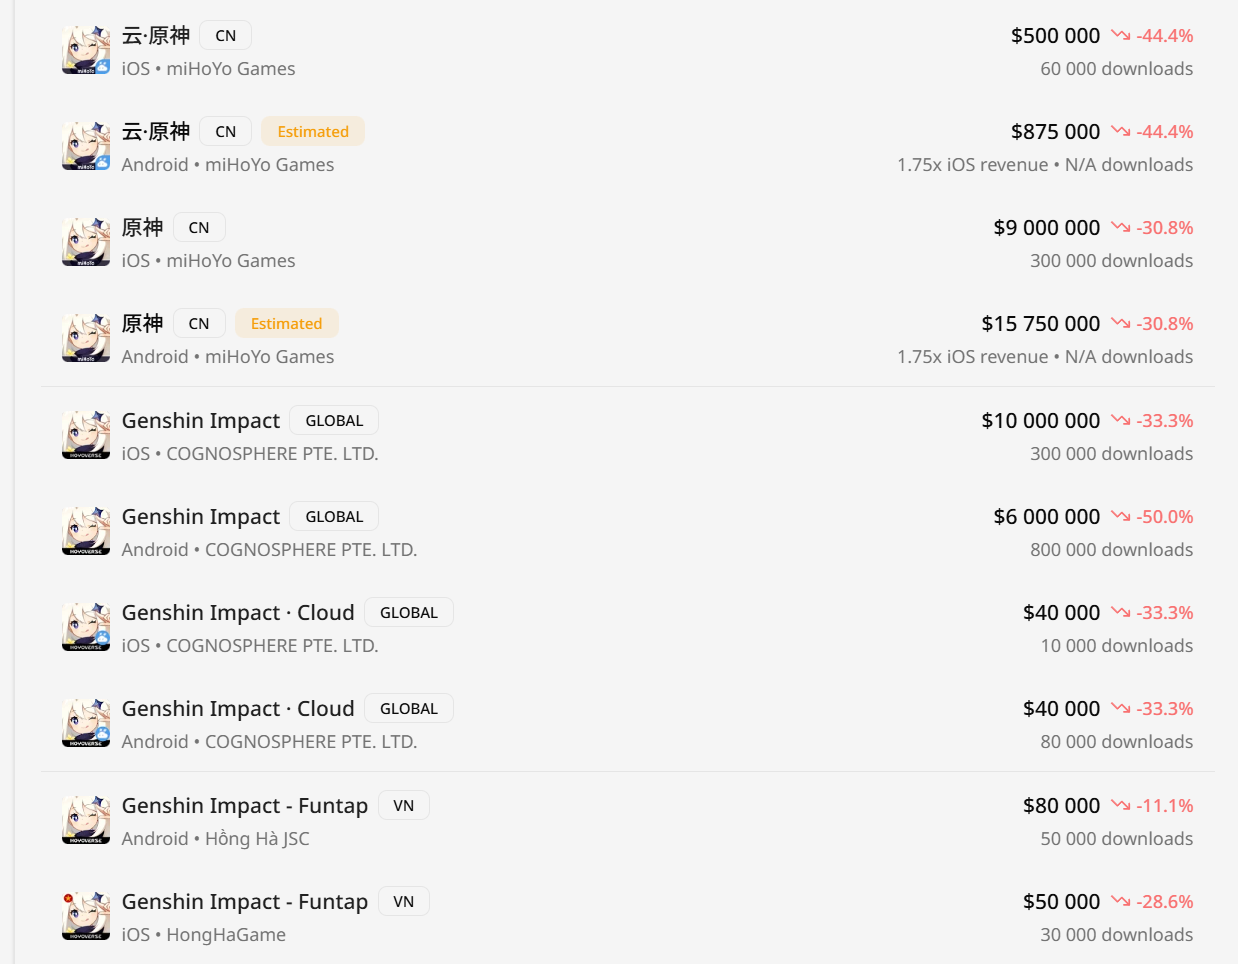Click GLOBAL badge on Cloud iOS row
The height and width of the screenshot is (964, 1238).
409,613
